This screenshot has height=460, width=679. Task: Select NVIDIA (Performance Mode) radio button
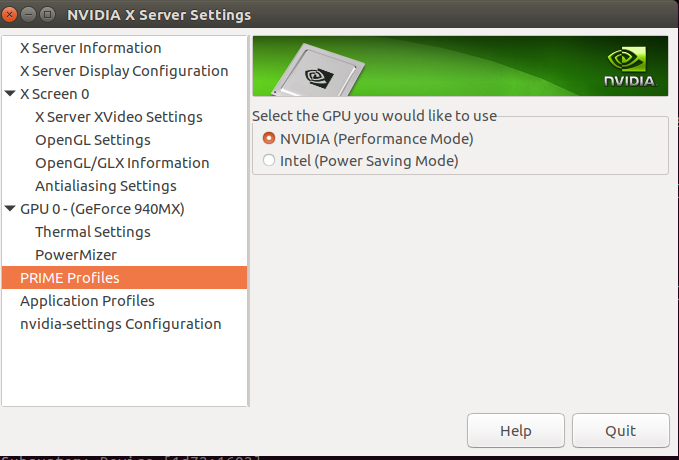point(269,138)
